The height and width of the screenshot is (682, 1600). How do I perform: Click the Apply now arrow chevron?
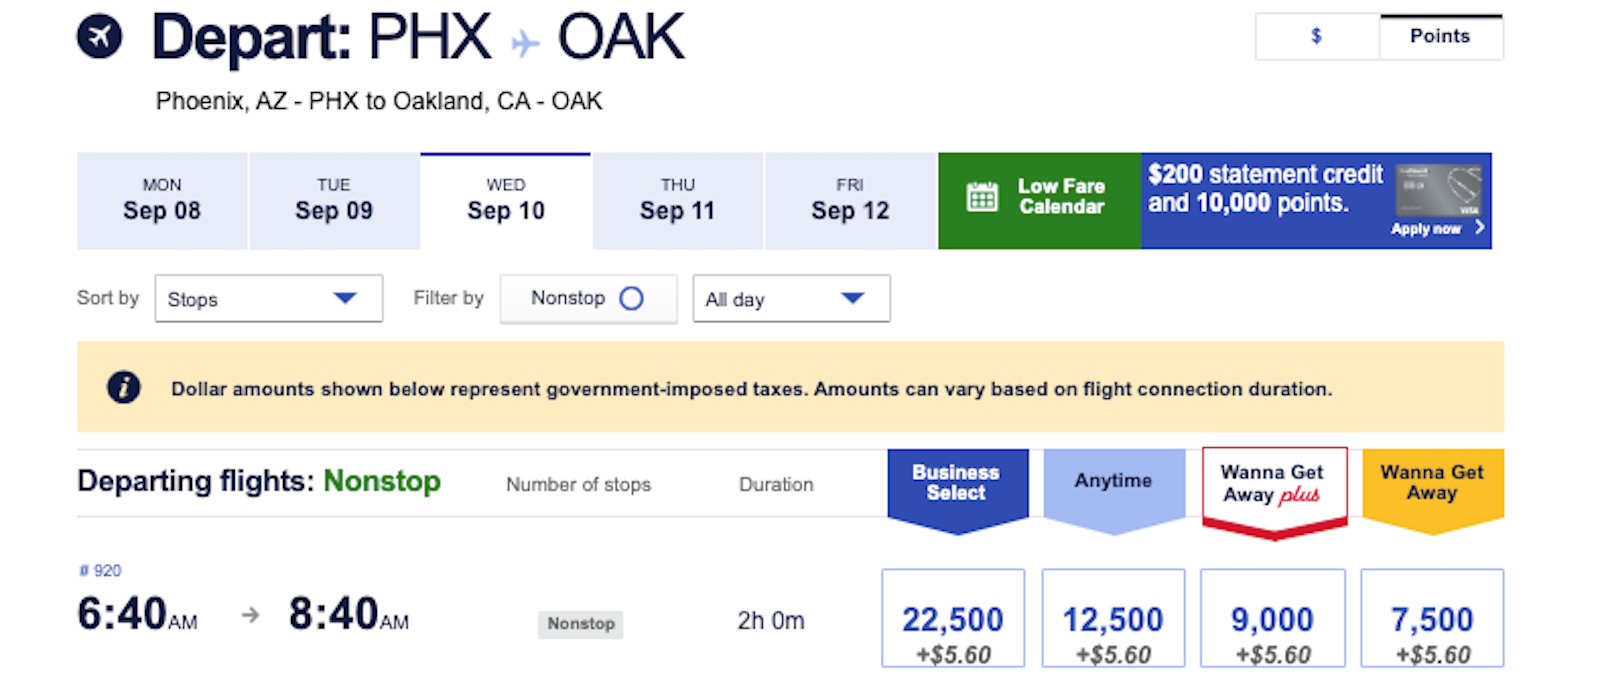1480,228
